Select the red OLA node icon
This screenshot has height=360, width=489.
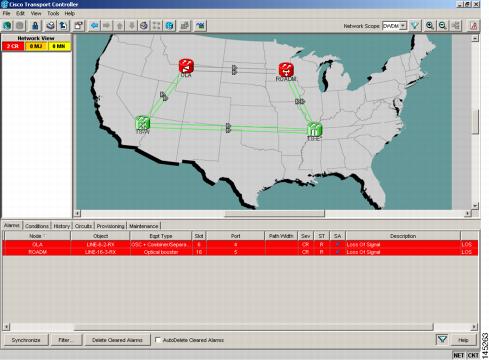point(186,65)
